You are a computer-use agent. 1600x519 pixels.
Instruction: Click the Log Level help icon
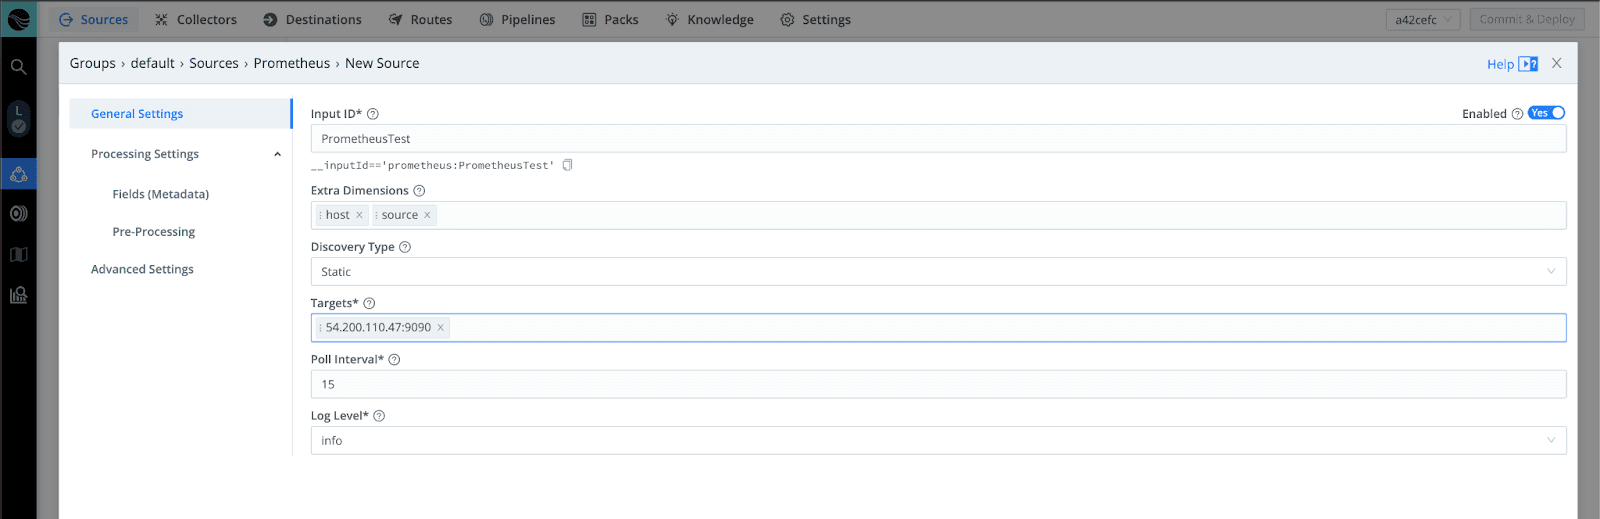[x=379, y=416]
